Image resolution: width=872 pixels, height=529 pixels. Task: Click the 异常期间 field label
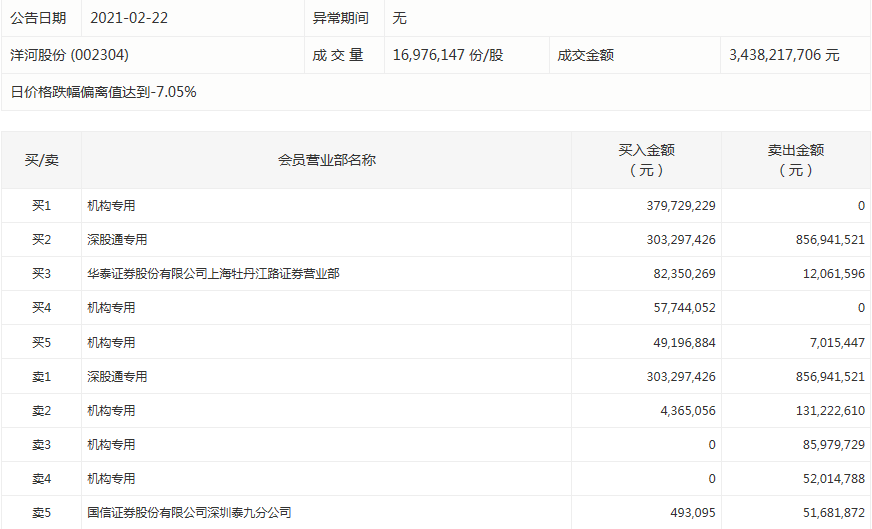tap(340, 18)
